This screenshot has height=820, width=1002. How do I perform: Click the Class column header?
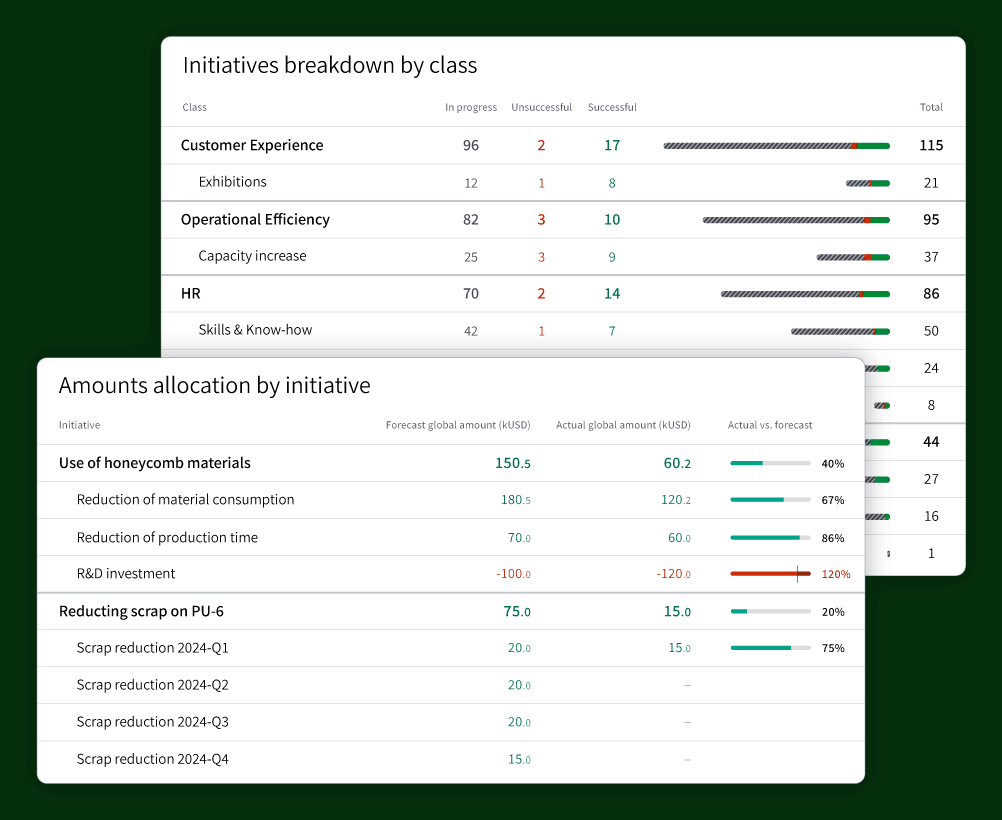[x=194, y=107]
